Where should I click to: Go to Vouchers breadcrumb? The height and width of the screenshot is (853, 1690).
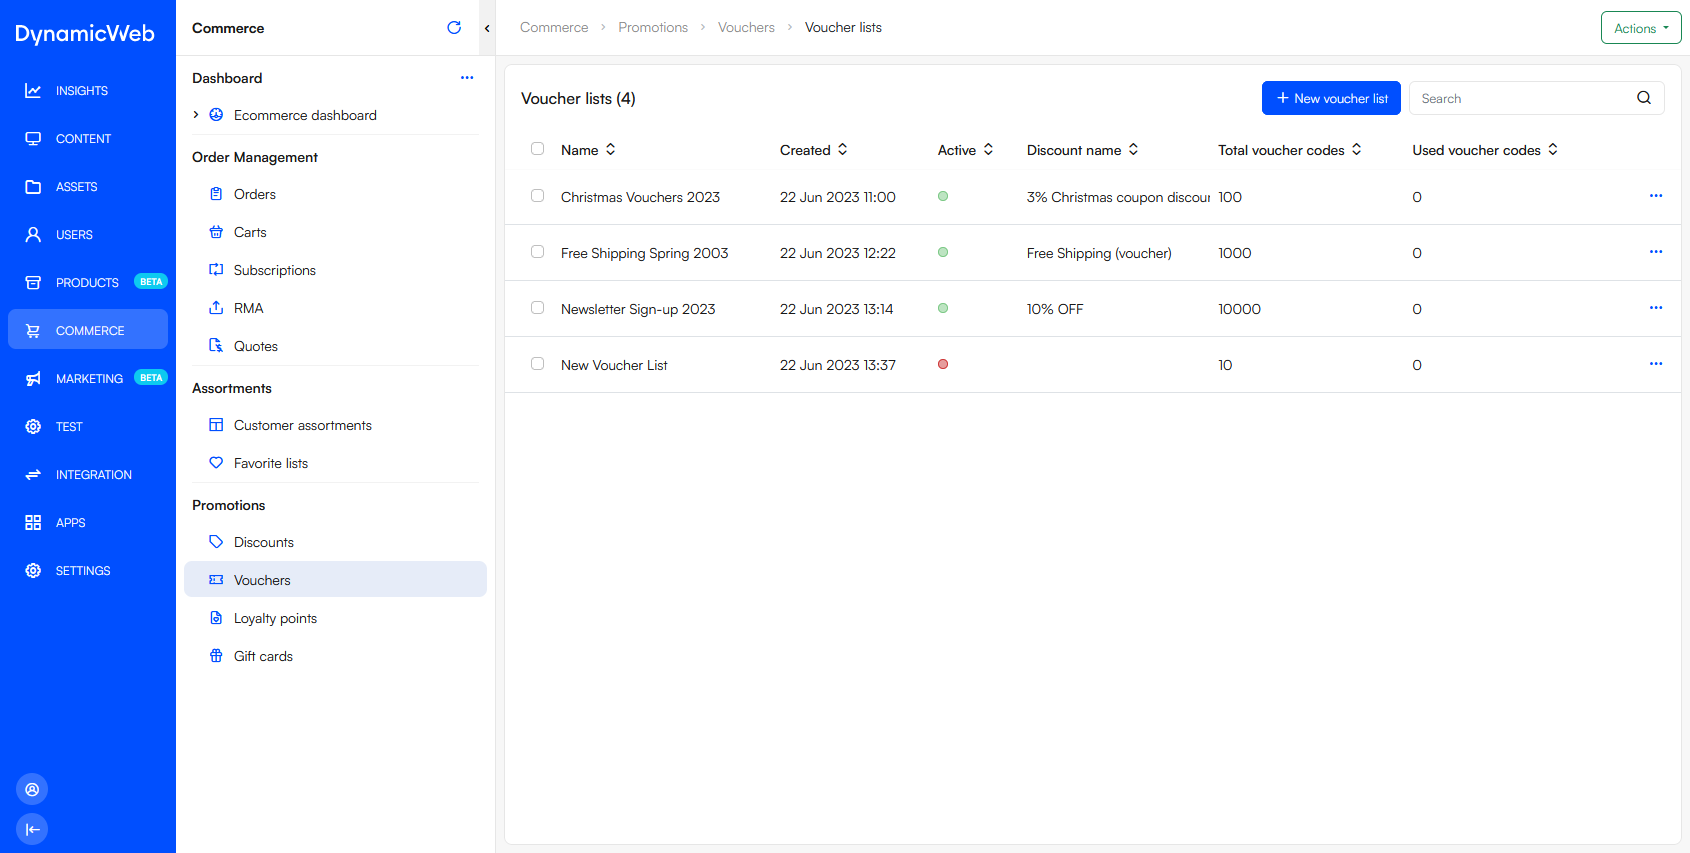pos(746,28)
